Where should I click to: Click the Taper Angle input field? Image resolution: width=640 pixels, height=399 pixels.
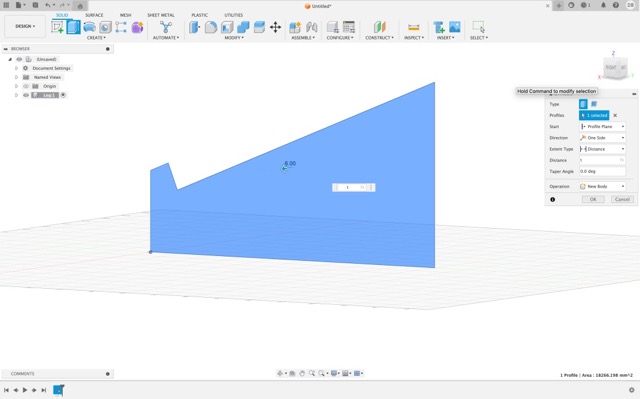(x=602, y=171)
